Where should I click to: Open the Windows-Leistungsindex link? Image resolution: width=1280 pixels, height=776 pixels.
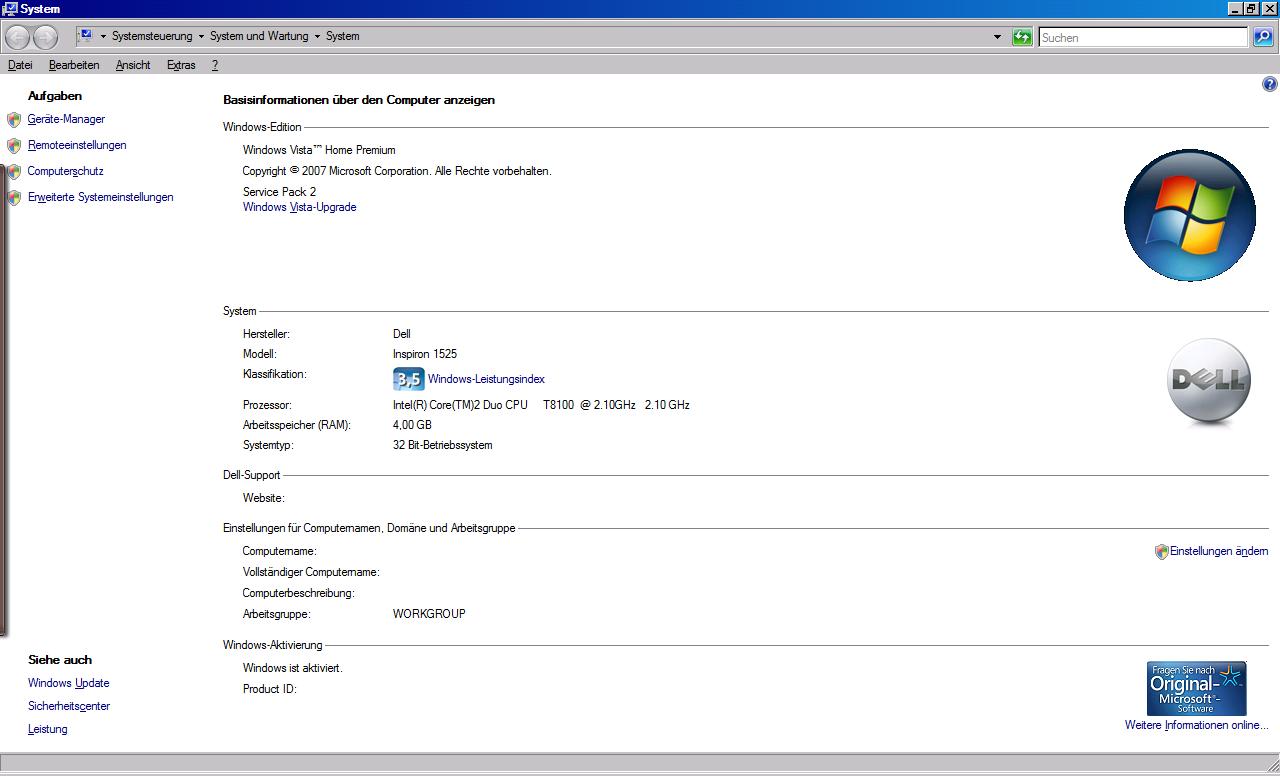(x=486, y=379)
